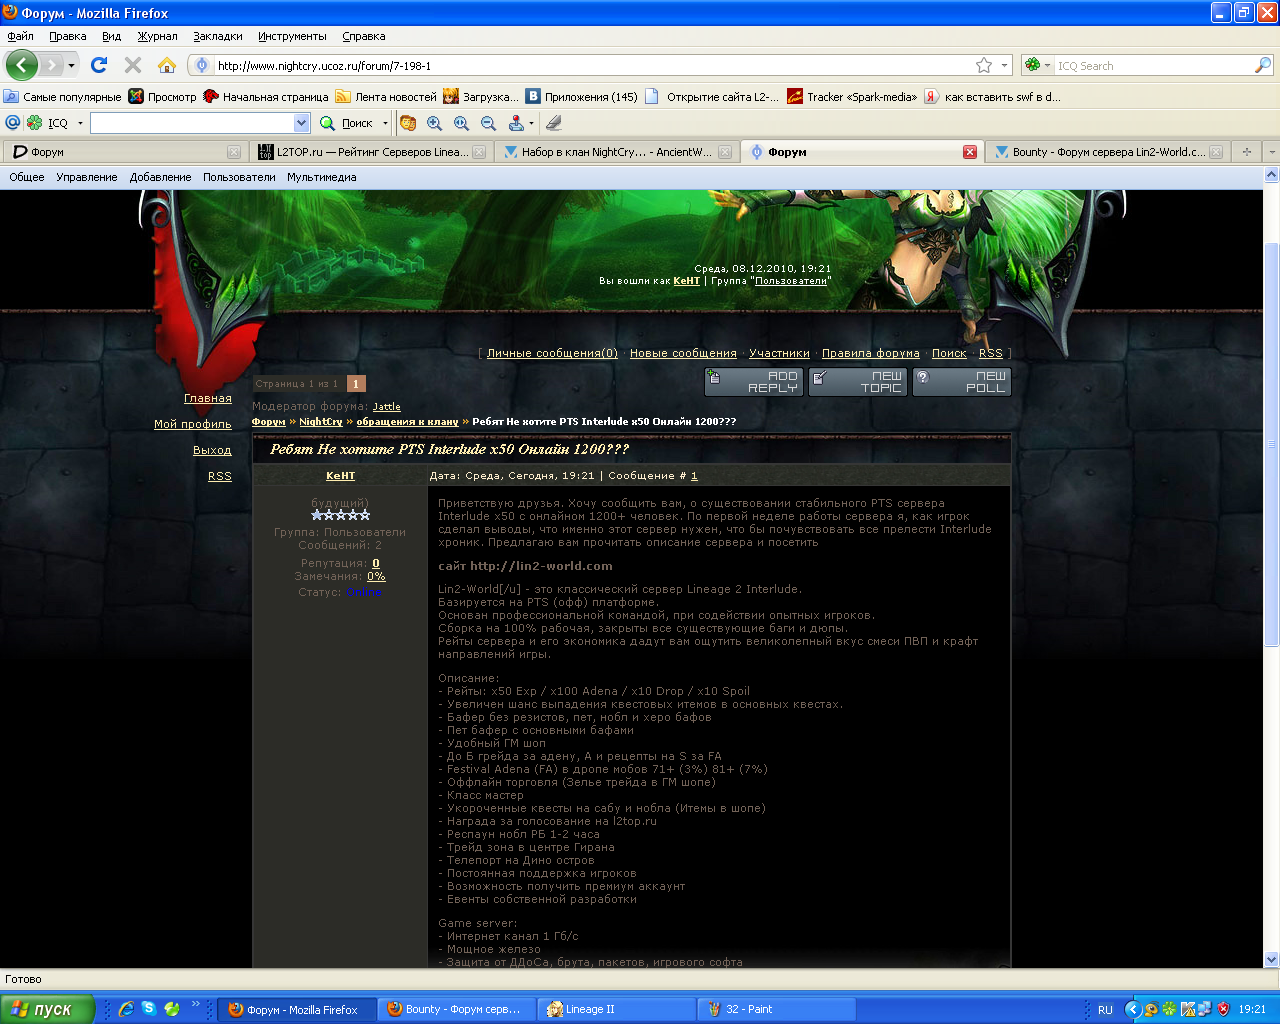The image size is (1280, 1024).
Task: Expand the joystick icon dropdown arrow
Action: pos(531,123)
